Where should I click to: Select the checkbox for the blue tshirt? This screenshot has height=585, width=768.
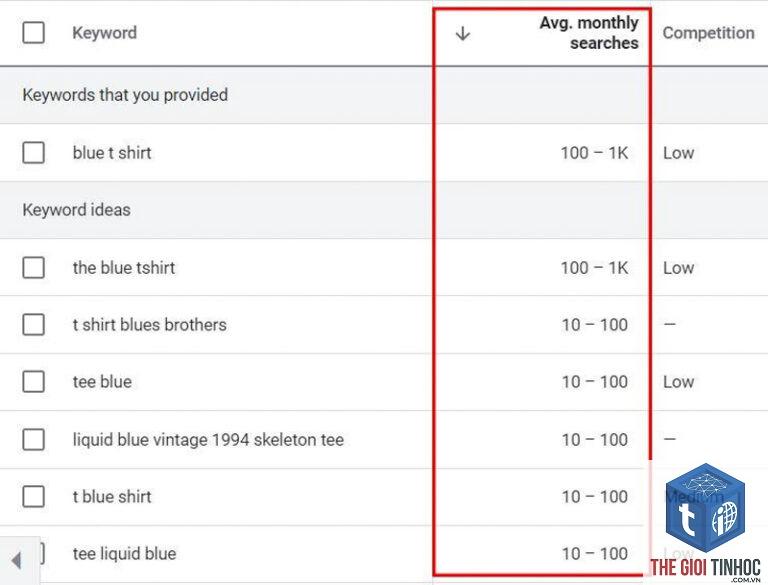click(33, 268)
